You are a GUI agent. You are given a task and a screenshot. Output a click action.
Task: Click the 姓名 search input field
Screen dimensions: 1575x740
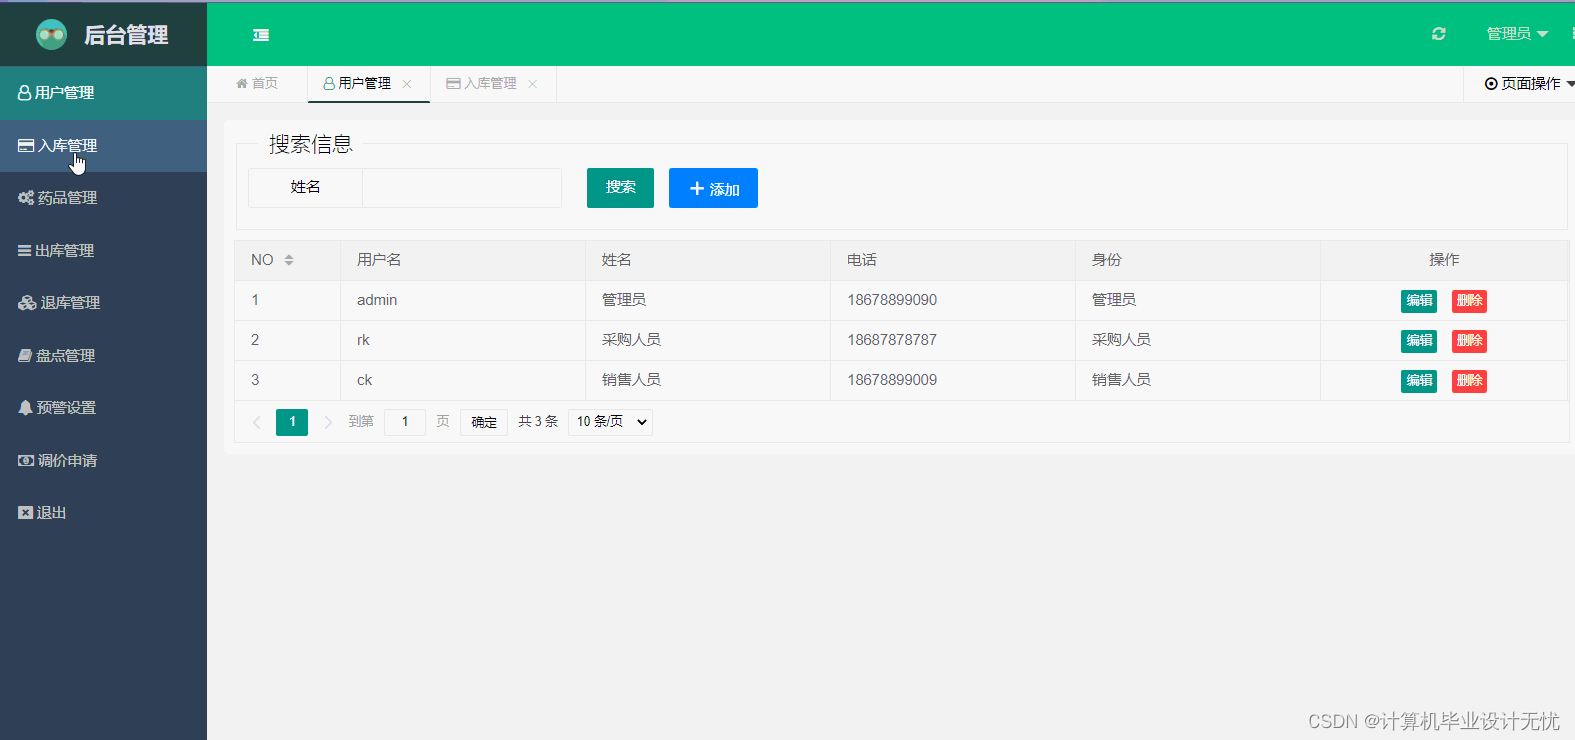tap(462, 188)
